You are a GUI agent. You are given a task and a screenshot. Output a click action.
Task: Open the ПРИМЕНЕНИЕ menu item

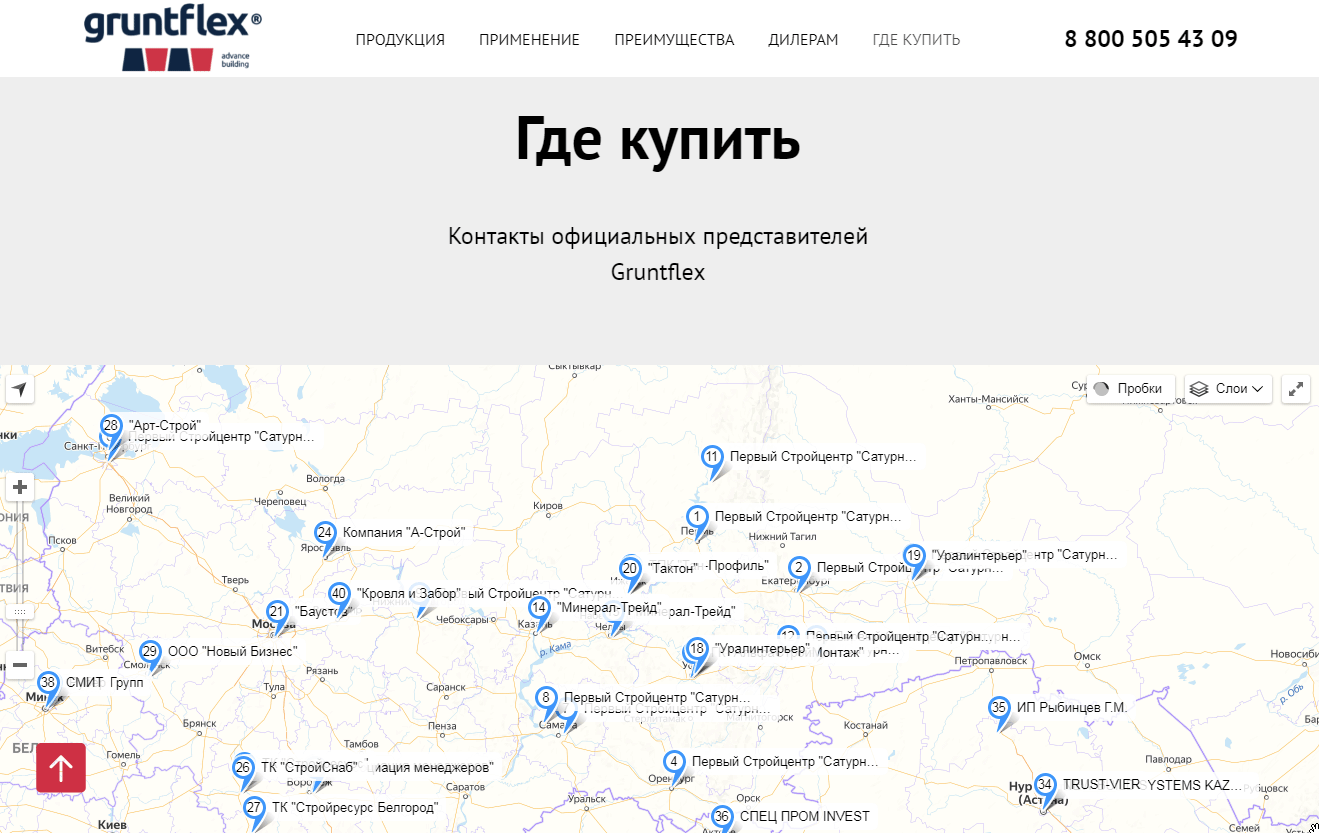coord(529,40)
